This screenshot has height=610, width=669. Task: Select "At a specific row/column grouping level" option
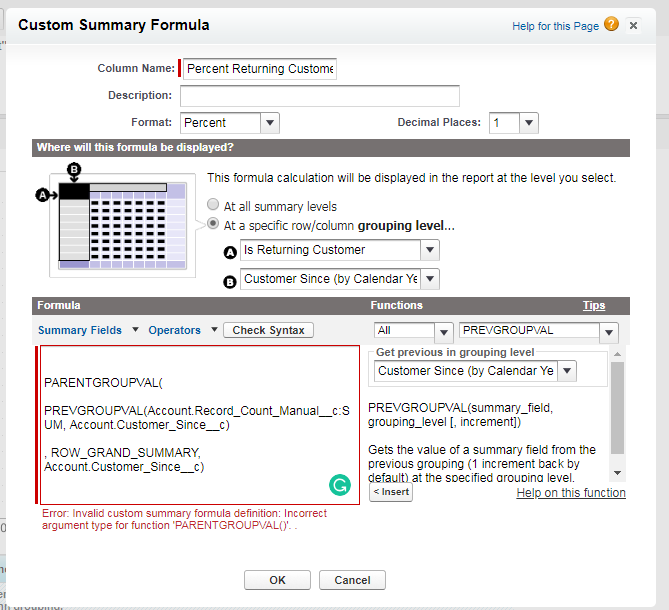coord(213,226)
